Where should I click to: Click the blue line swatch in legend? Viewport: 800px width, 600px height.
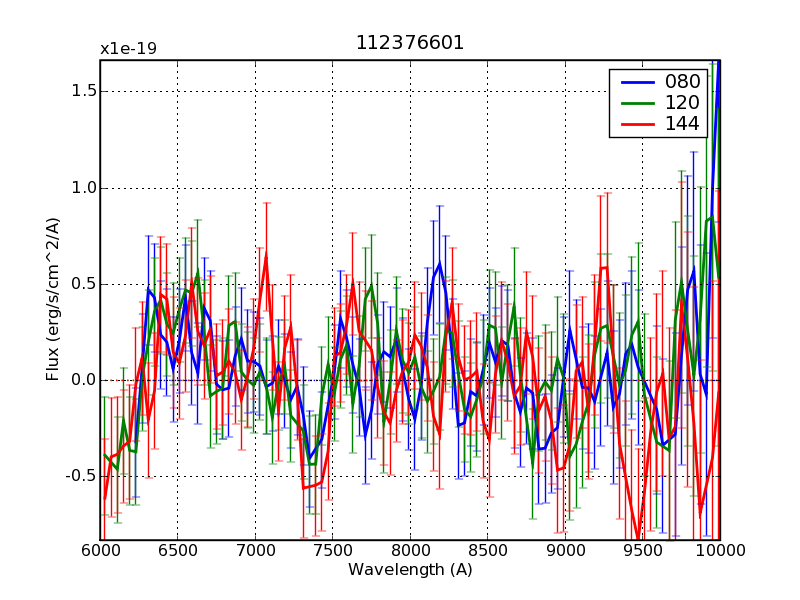632,82
